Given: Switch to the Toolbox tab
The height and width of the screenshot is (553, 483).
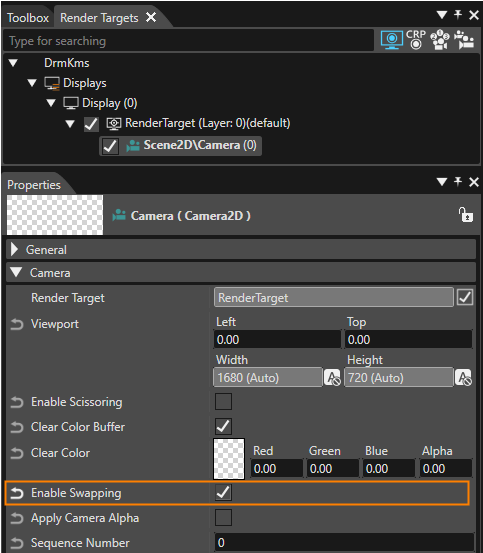Looking at the screenshot, I should [28, 18].
